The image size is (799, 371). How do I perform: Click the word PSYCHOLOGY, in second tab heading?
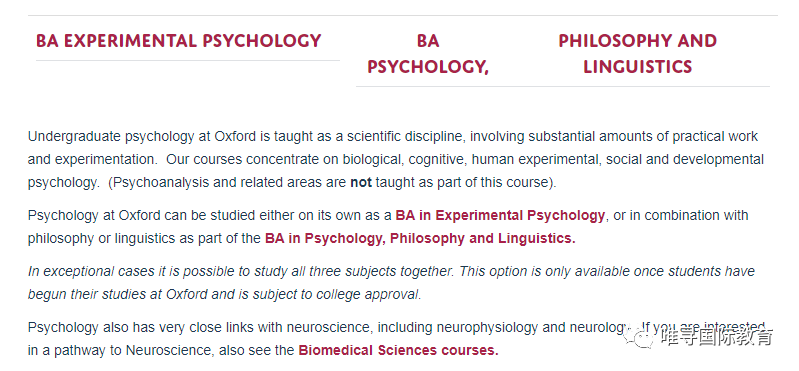click(428, 67)
